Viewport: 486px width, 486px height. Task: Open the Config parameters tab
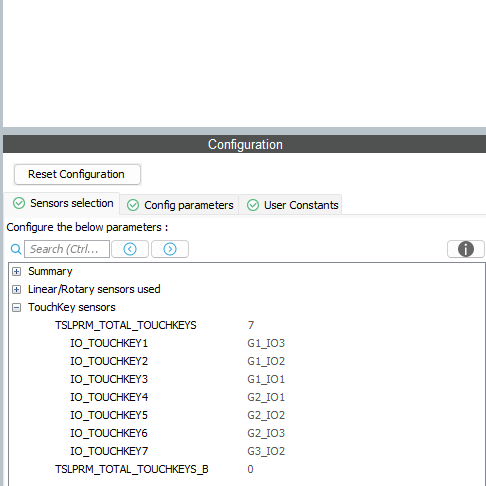[180, 205]
